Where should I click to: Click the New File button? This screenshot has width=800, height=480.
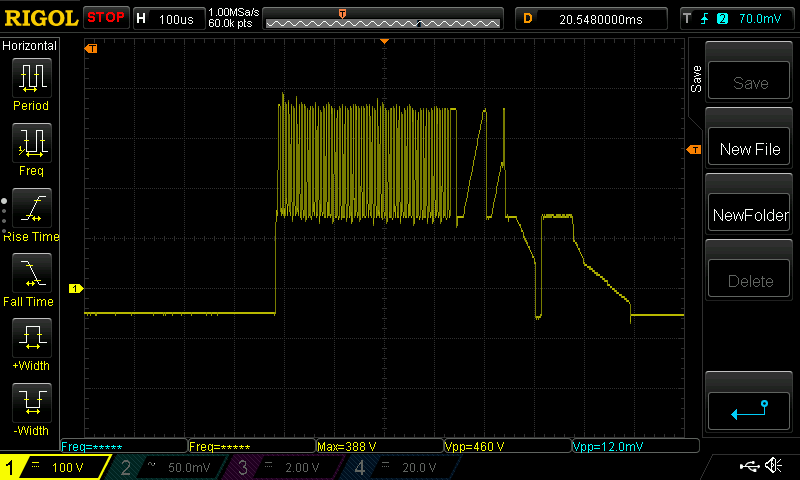click(749, 147)
